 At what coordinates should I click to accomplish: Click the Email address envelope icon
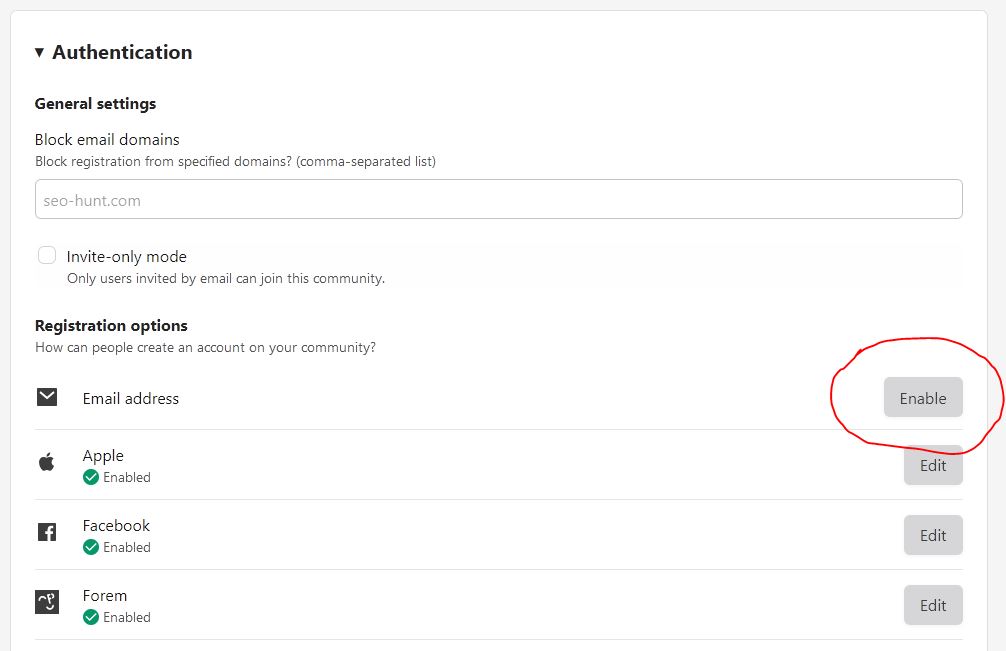point(47,398)
